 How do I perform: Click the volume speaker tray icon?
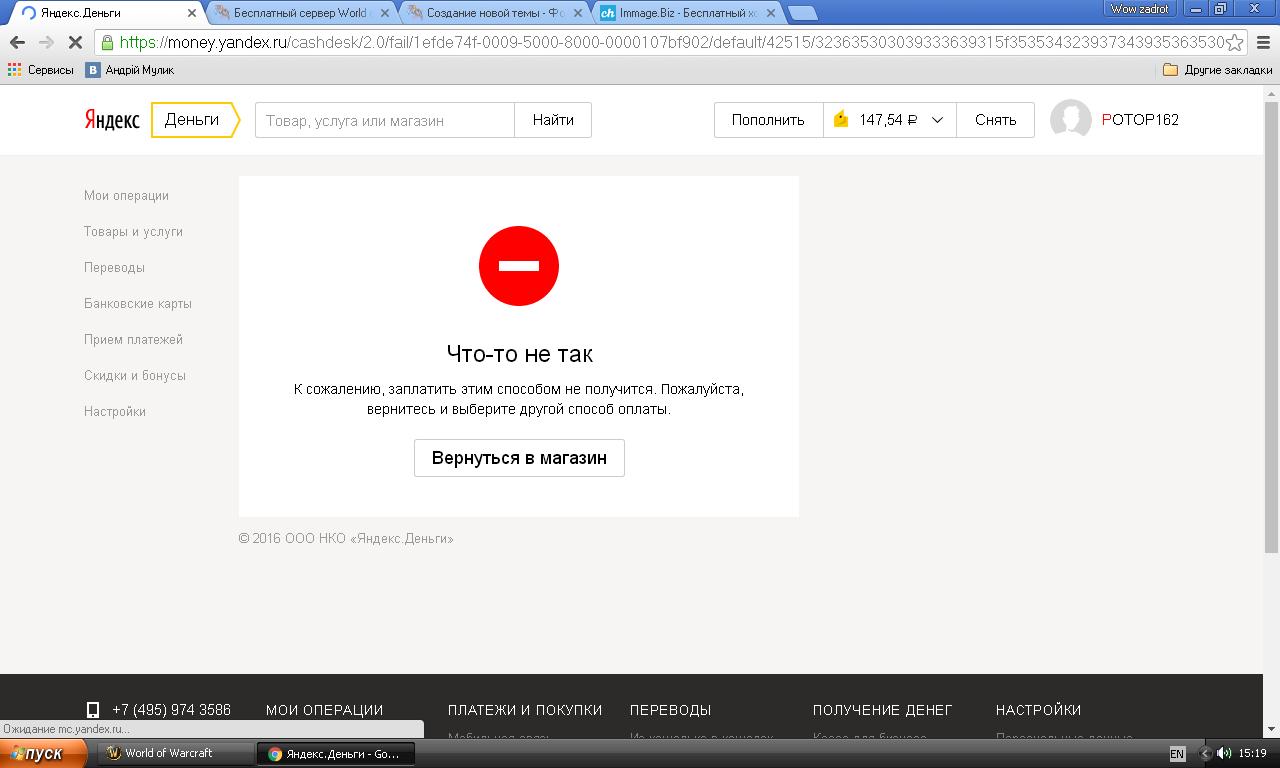point(1224,754)
